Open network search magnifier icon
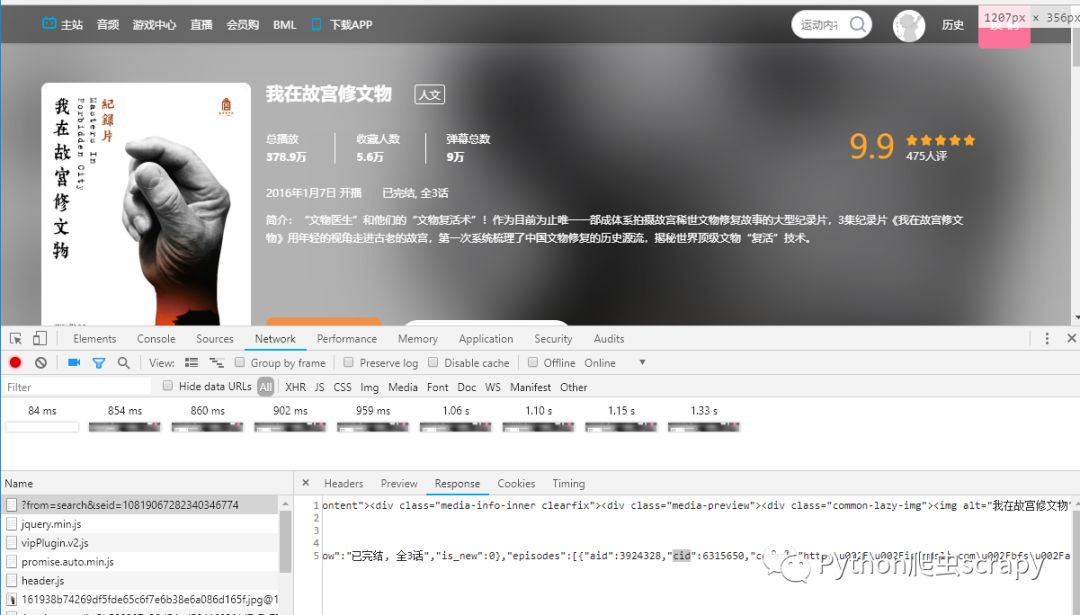 pos(123,362)
